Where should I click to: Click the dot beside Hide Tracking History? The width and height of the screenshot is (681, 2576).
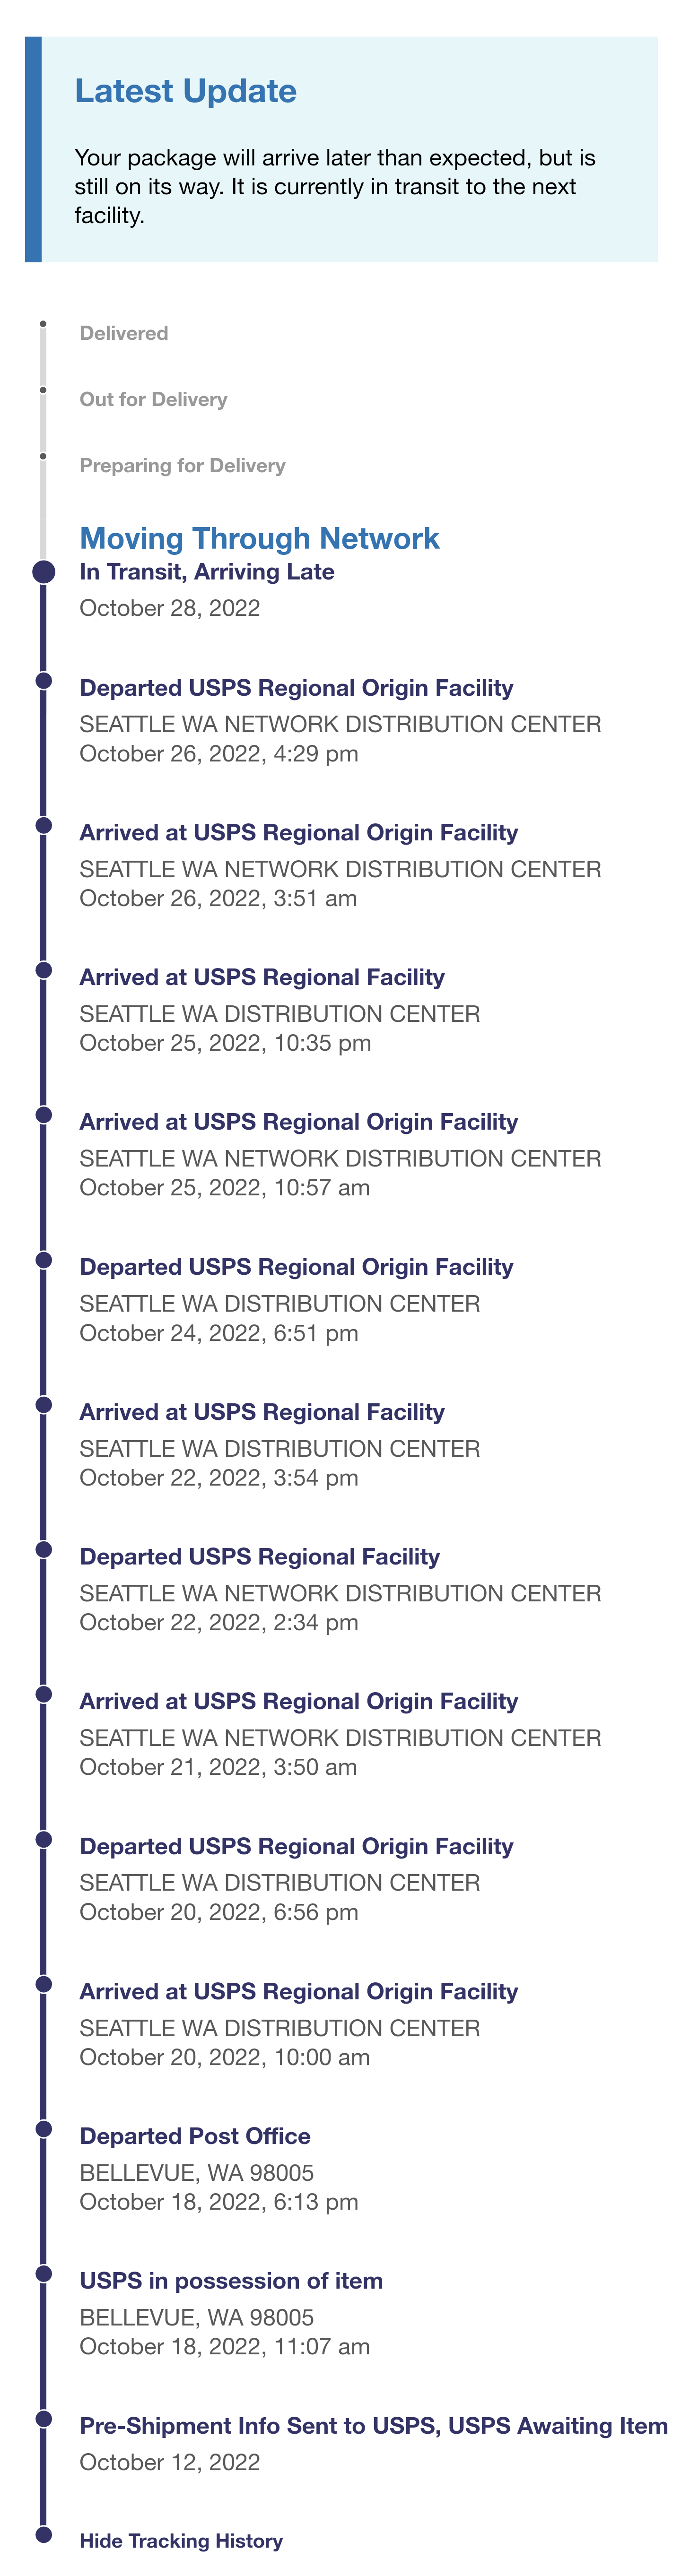pyautogui.click(x=43, y=2534)
